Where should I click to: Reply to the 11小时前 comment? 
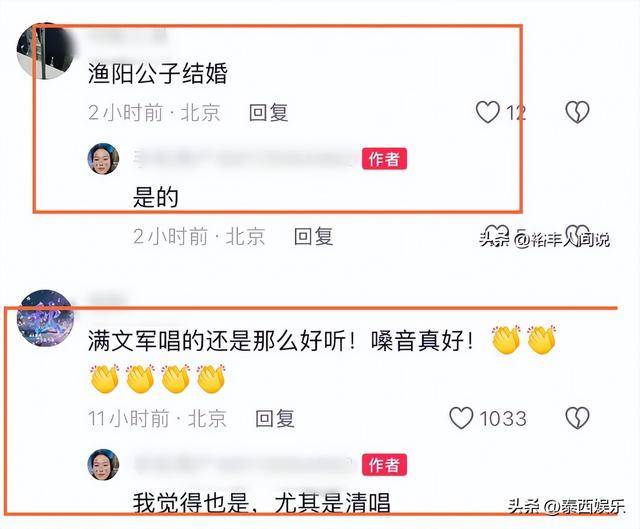coord(275,418)
